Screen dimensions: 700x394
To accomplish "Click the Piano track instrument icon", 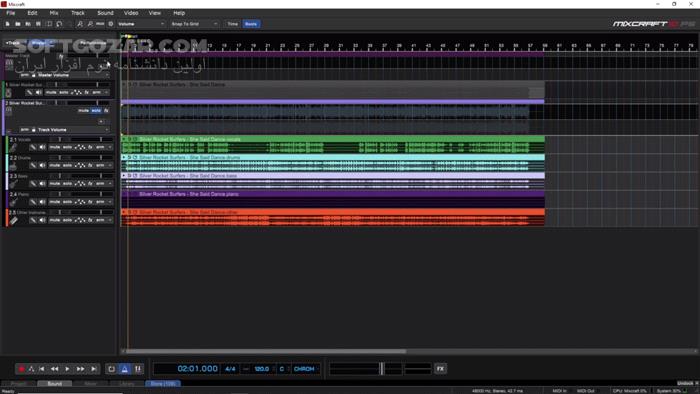I will 13,202.
